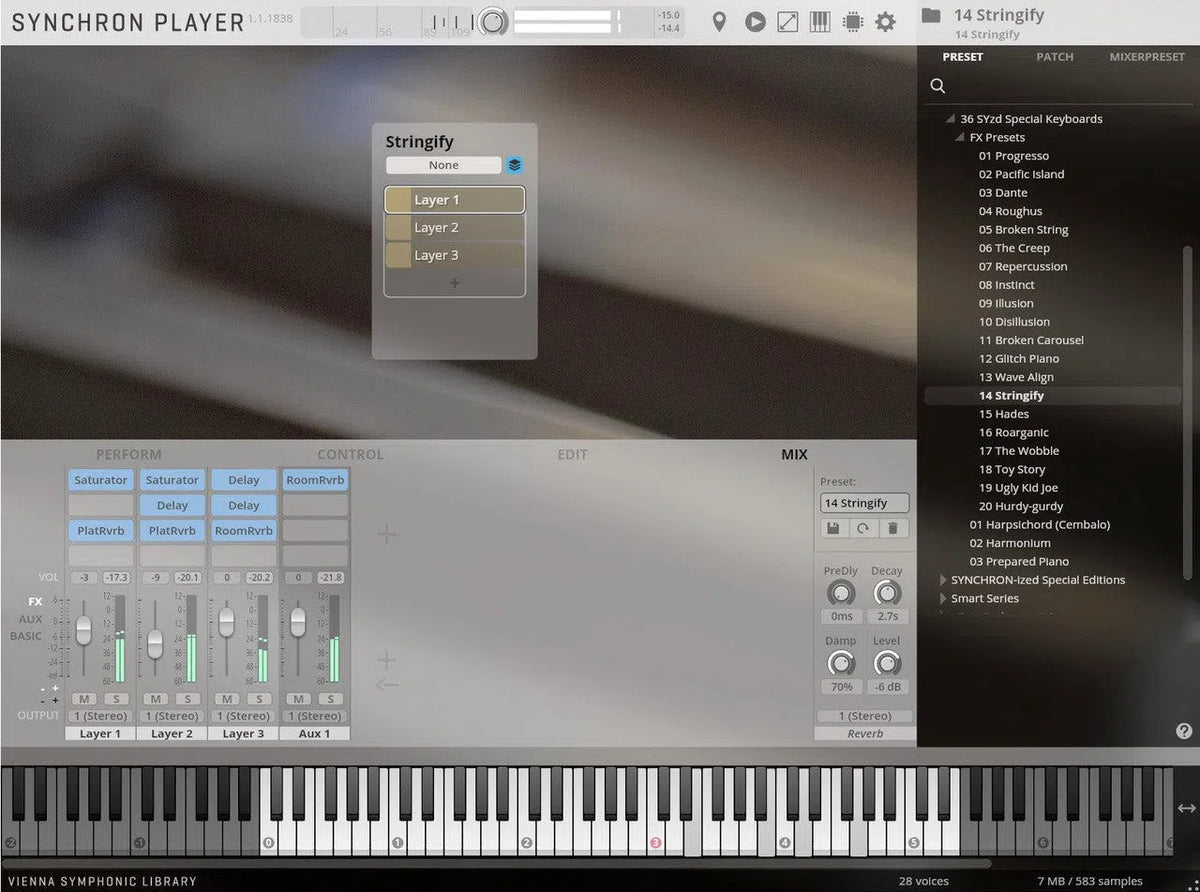This screenshot has width=1200, height=892.
Task: Click the preset search magnifier icon
Action: [x=937, y=86]
